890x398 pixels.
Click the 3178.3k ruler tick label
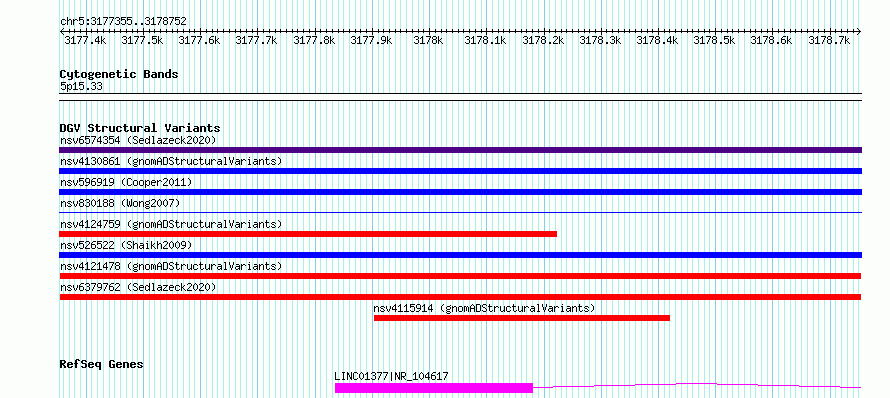[600, 40]
